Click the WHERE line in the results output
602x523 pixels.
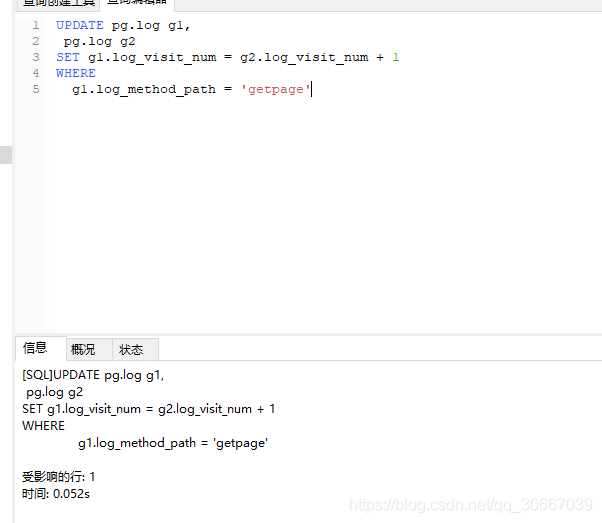point(43,426)
